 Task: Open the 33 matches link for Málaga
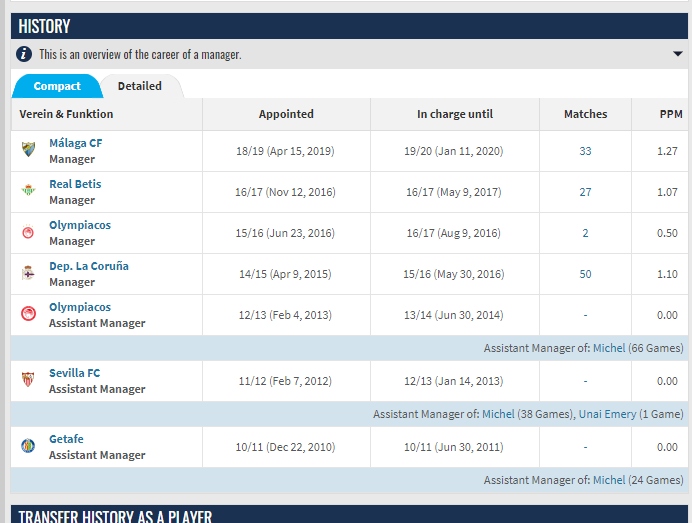(x=585, y=151)
